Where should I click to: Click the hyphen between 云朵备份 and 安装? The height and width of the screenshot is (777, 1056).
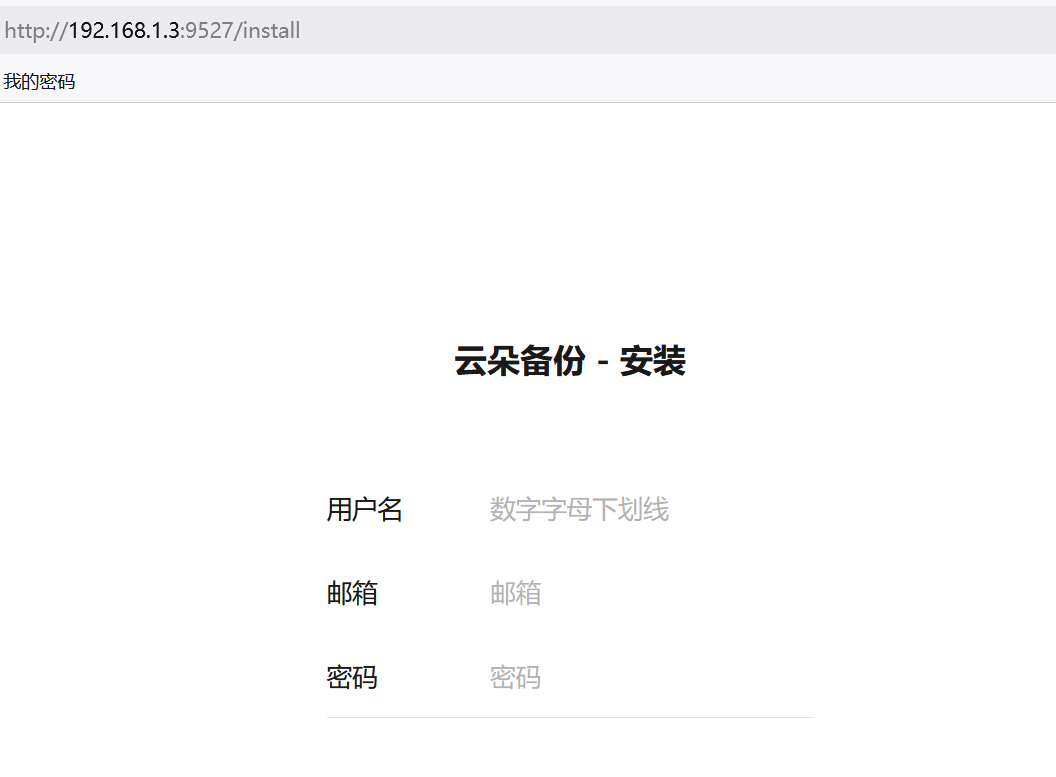tap(602, 362)
